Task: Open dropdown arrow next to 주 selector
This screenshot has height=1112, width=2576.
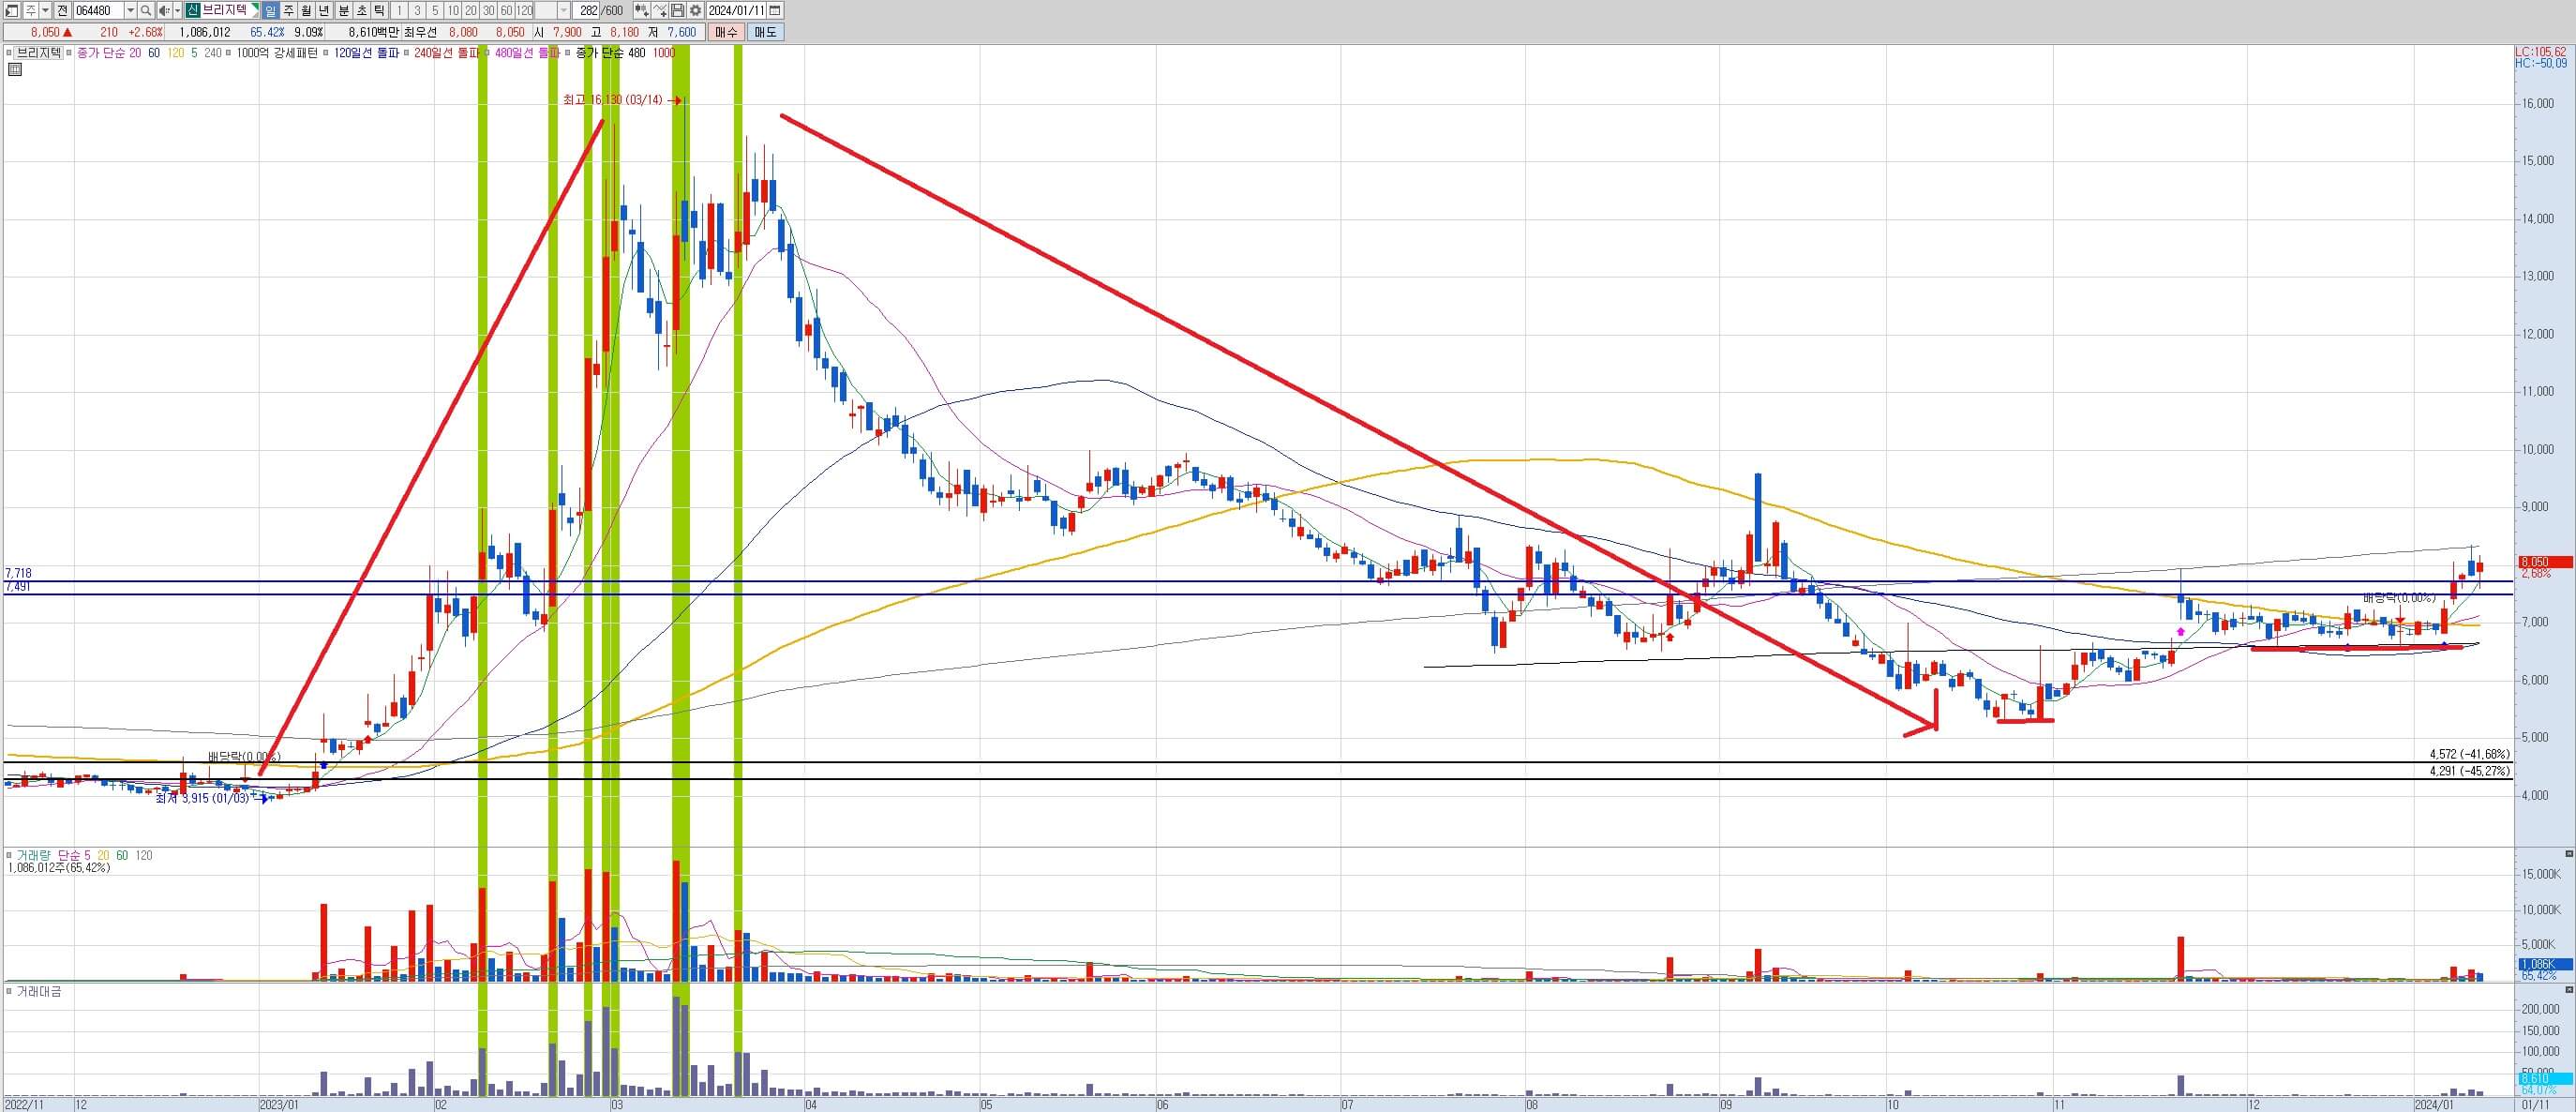Action: click(46, 11)
